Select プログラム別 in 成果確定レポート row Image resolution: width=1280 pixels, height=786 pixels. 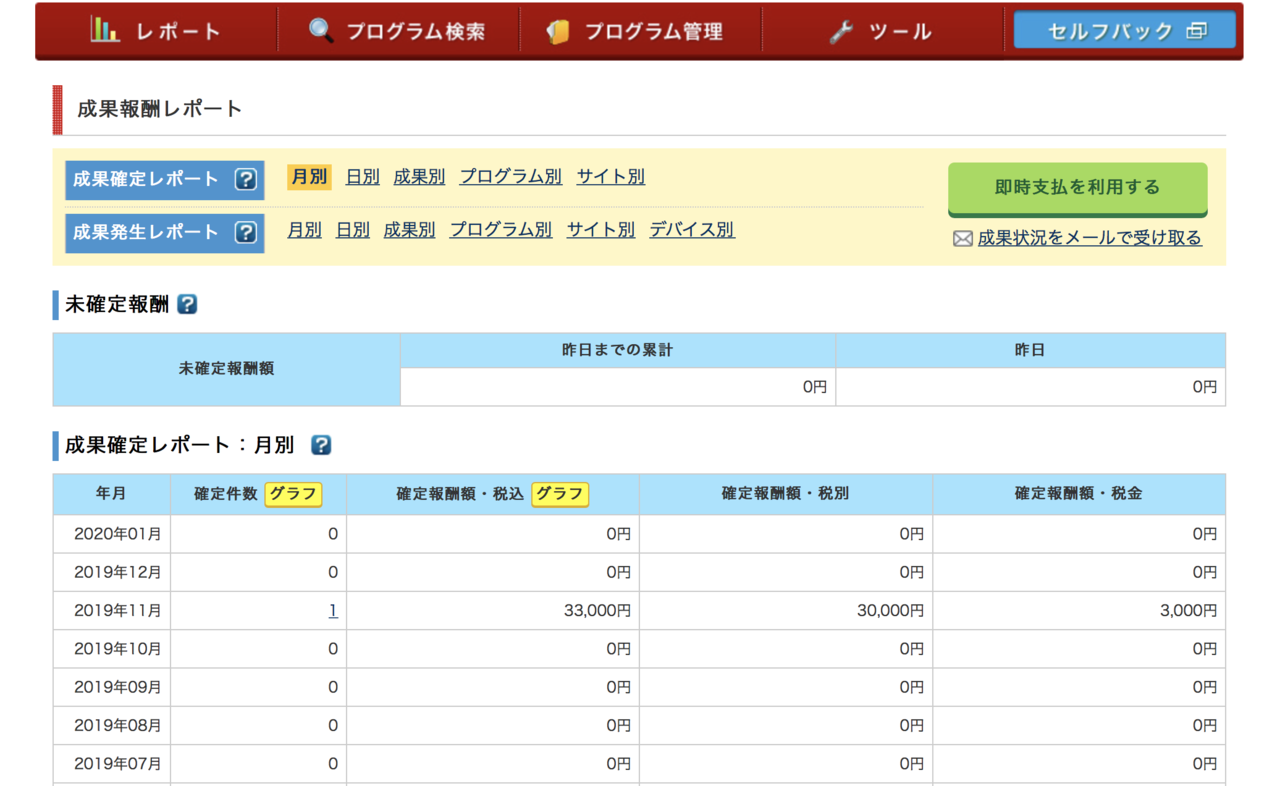click(511, 177)
